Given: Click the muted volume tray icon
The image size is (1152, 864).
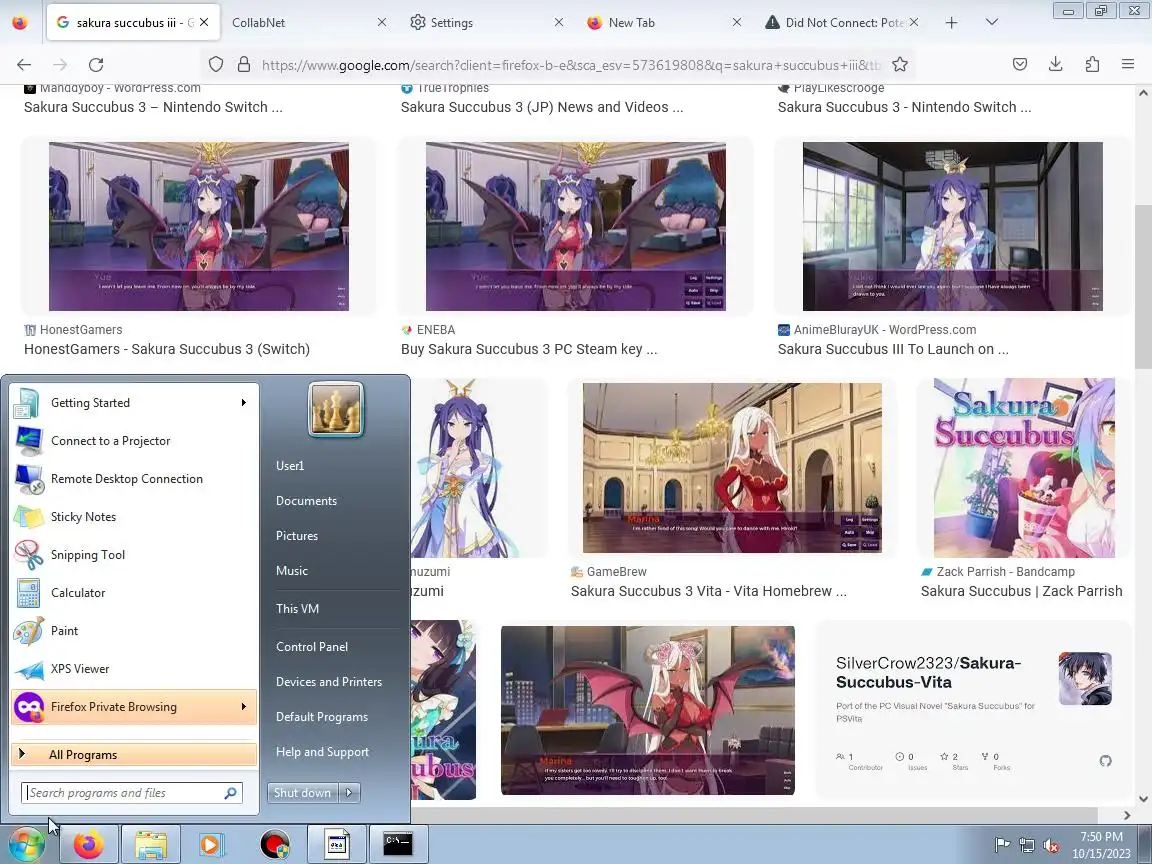Looking at the screenshot, I should (x=1051, y=846).
